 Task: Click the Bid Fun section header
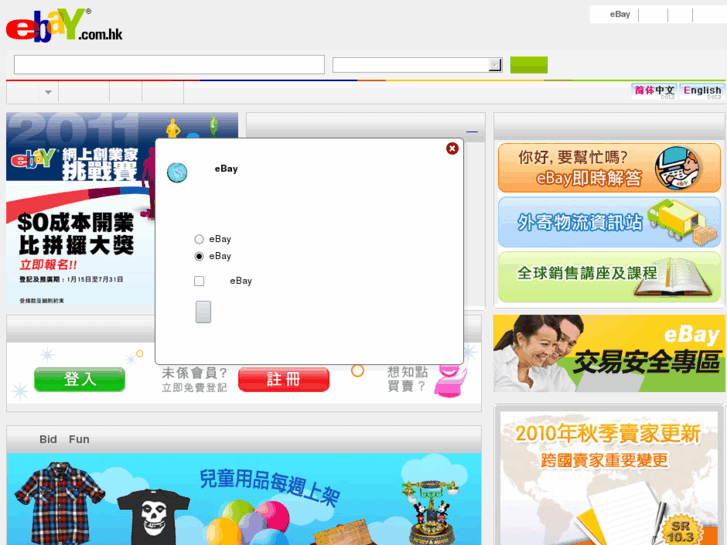coord(64,439)
